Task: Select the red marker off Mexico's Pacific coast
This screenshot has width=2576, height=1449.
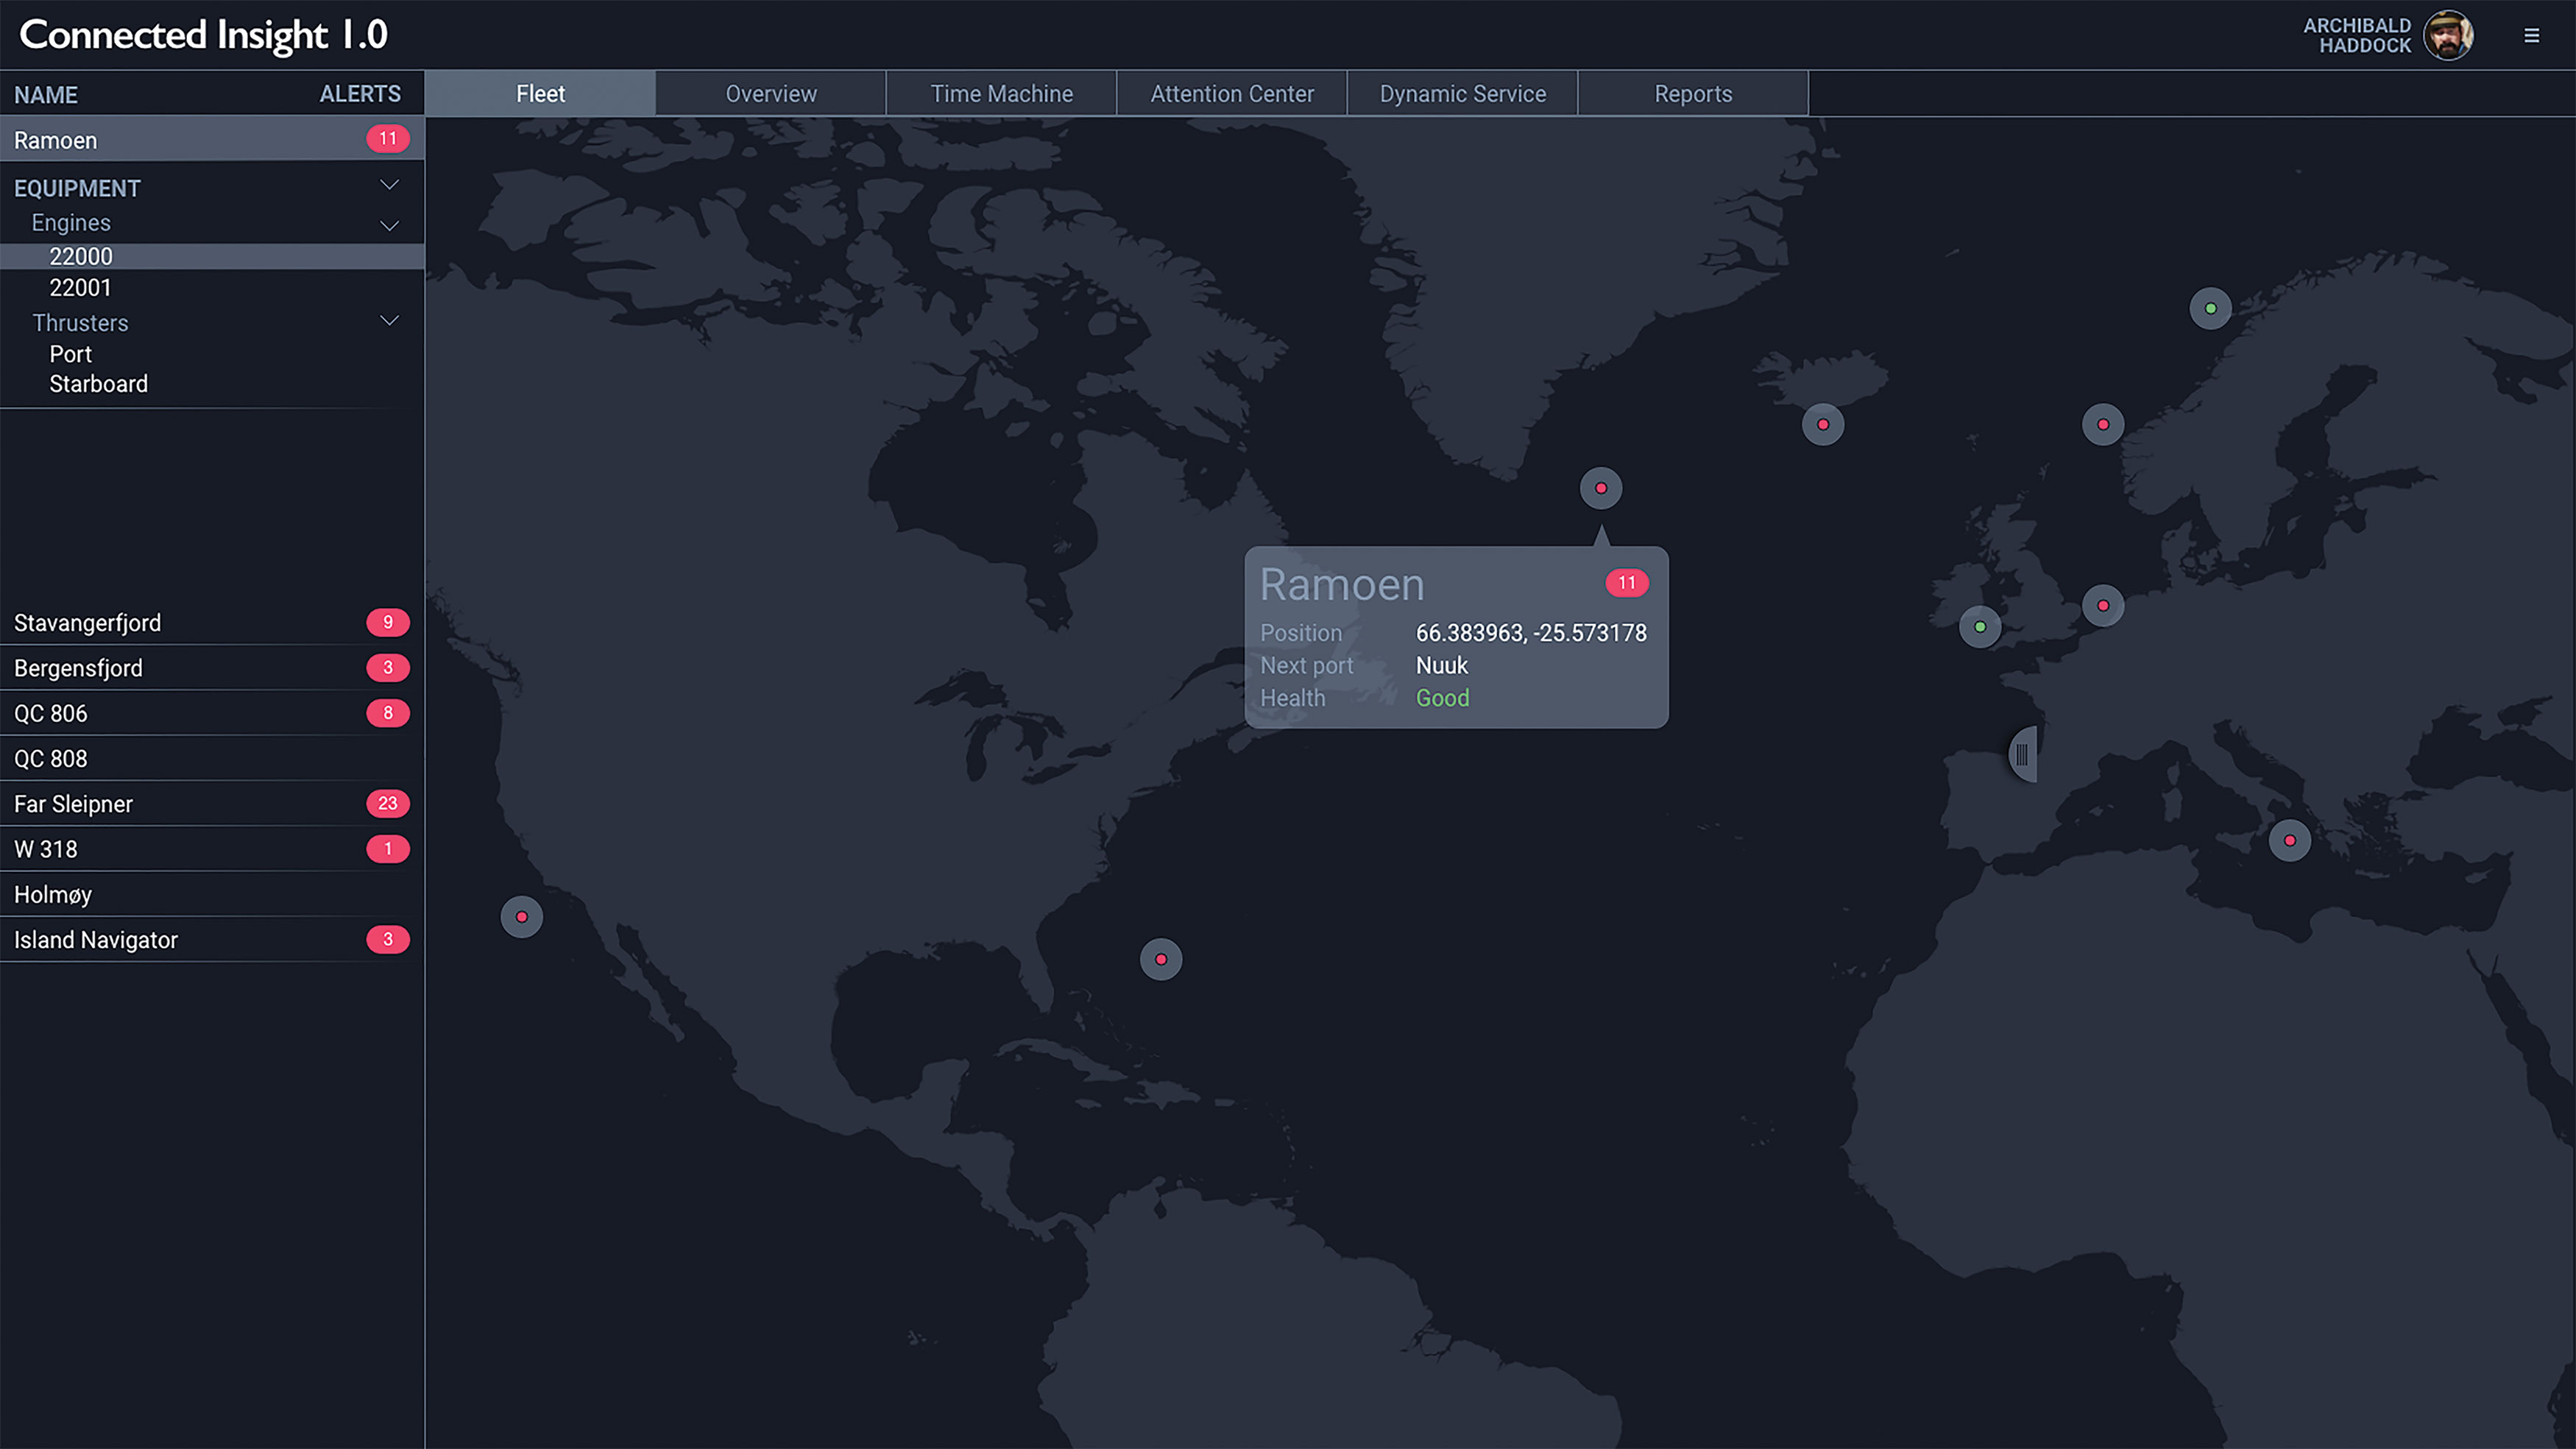Action: pyautogui.click(x=521, y=916)
